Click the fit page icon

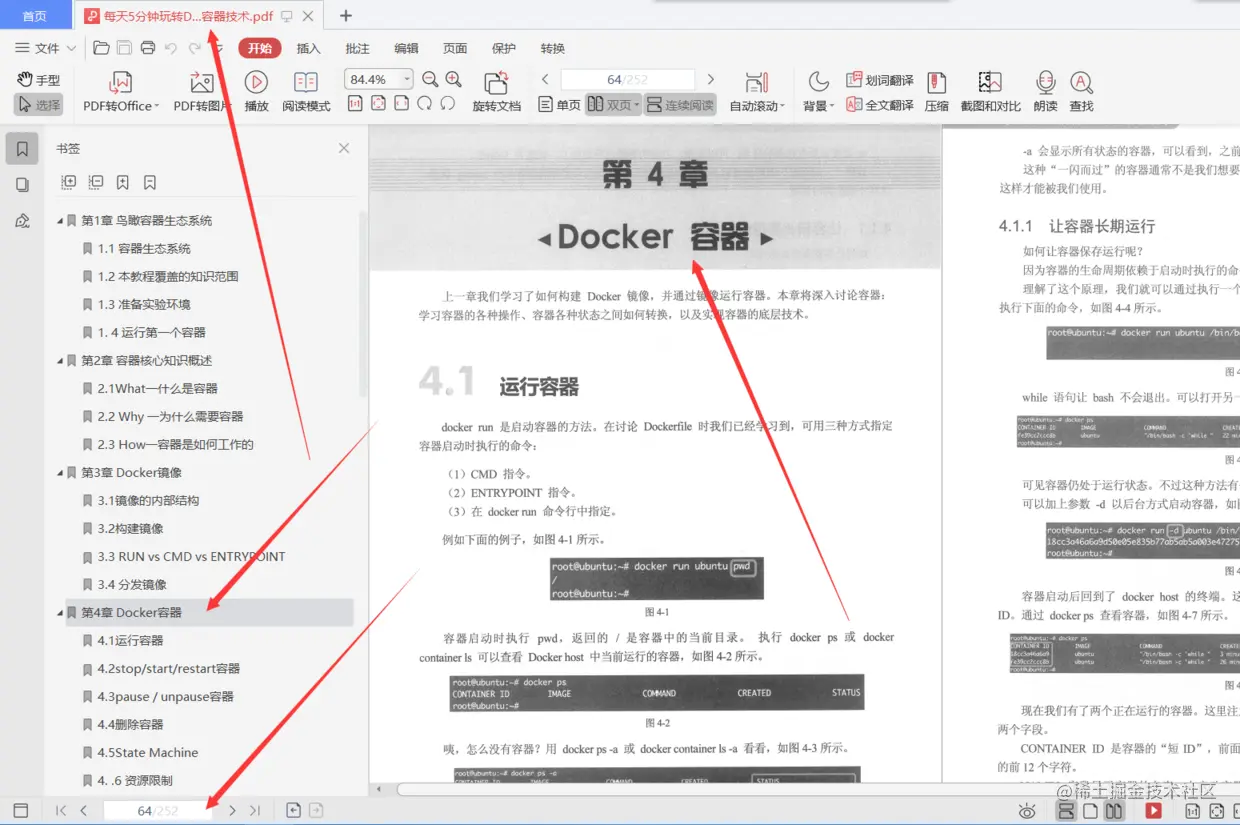pyautogui.click(x=378, y=104)
